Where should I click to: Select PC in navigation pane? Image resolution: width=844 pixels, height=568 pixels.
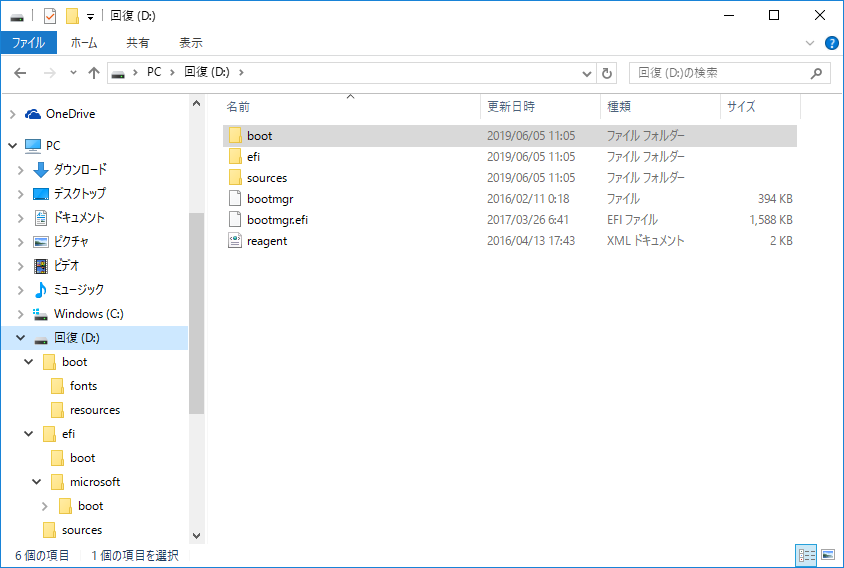point(53,145)
